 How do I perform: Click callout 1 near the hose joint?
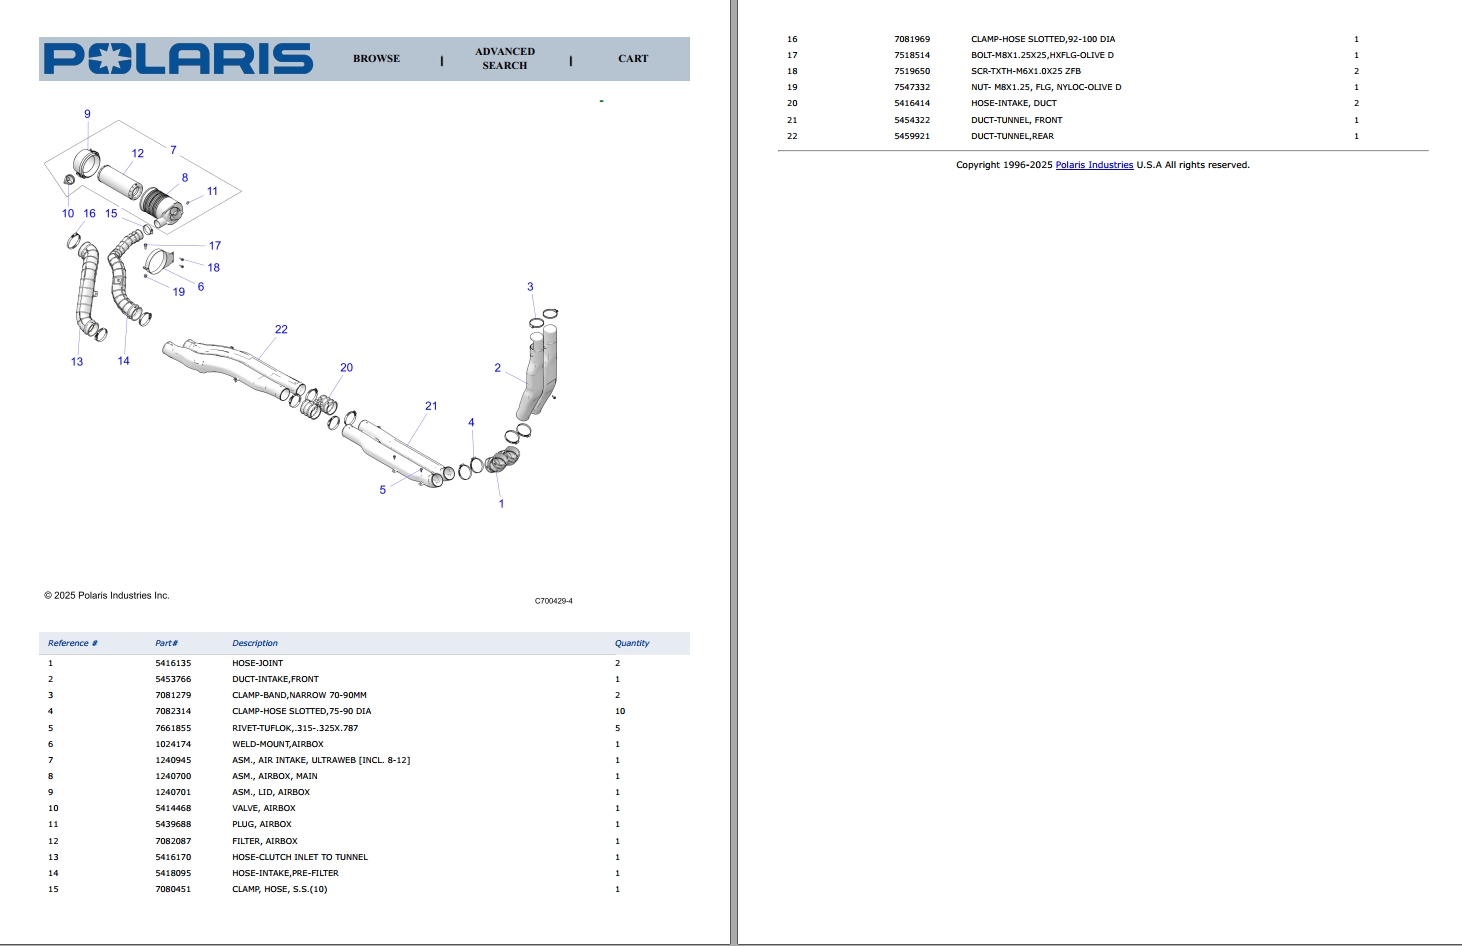pyautogui.click(x=502, y=503)
